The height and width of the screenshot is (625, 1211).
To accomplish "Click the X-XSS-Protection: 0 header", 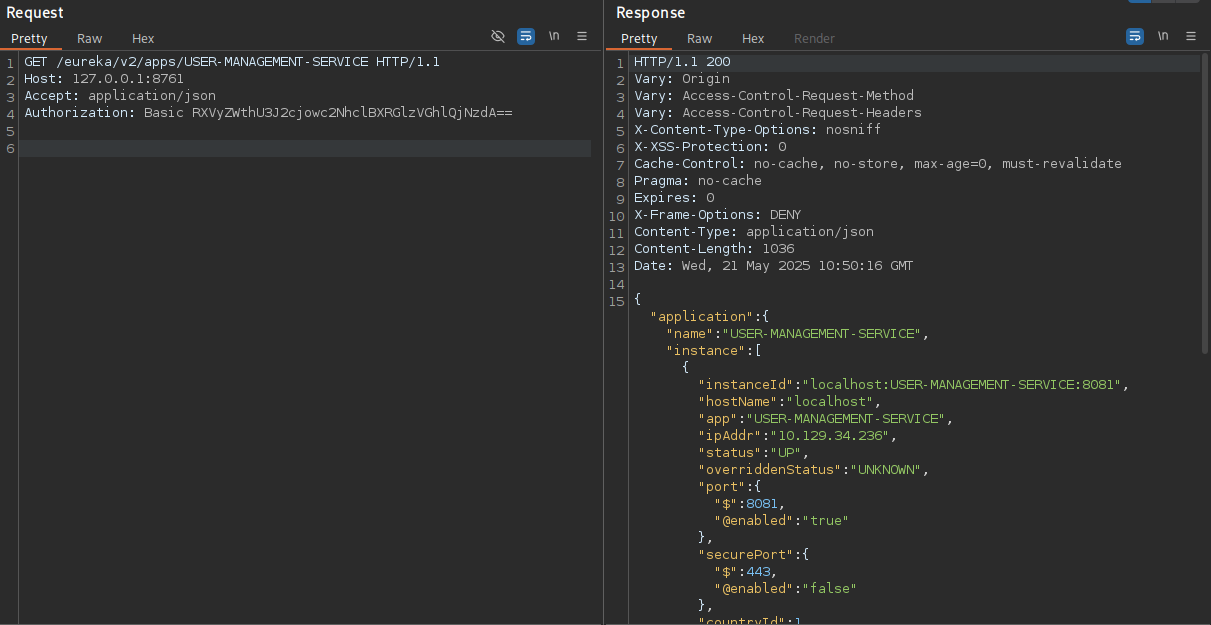I will [x=710, y=147].
